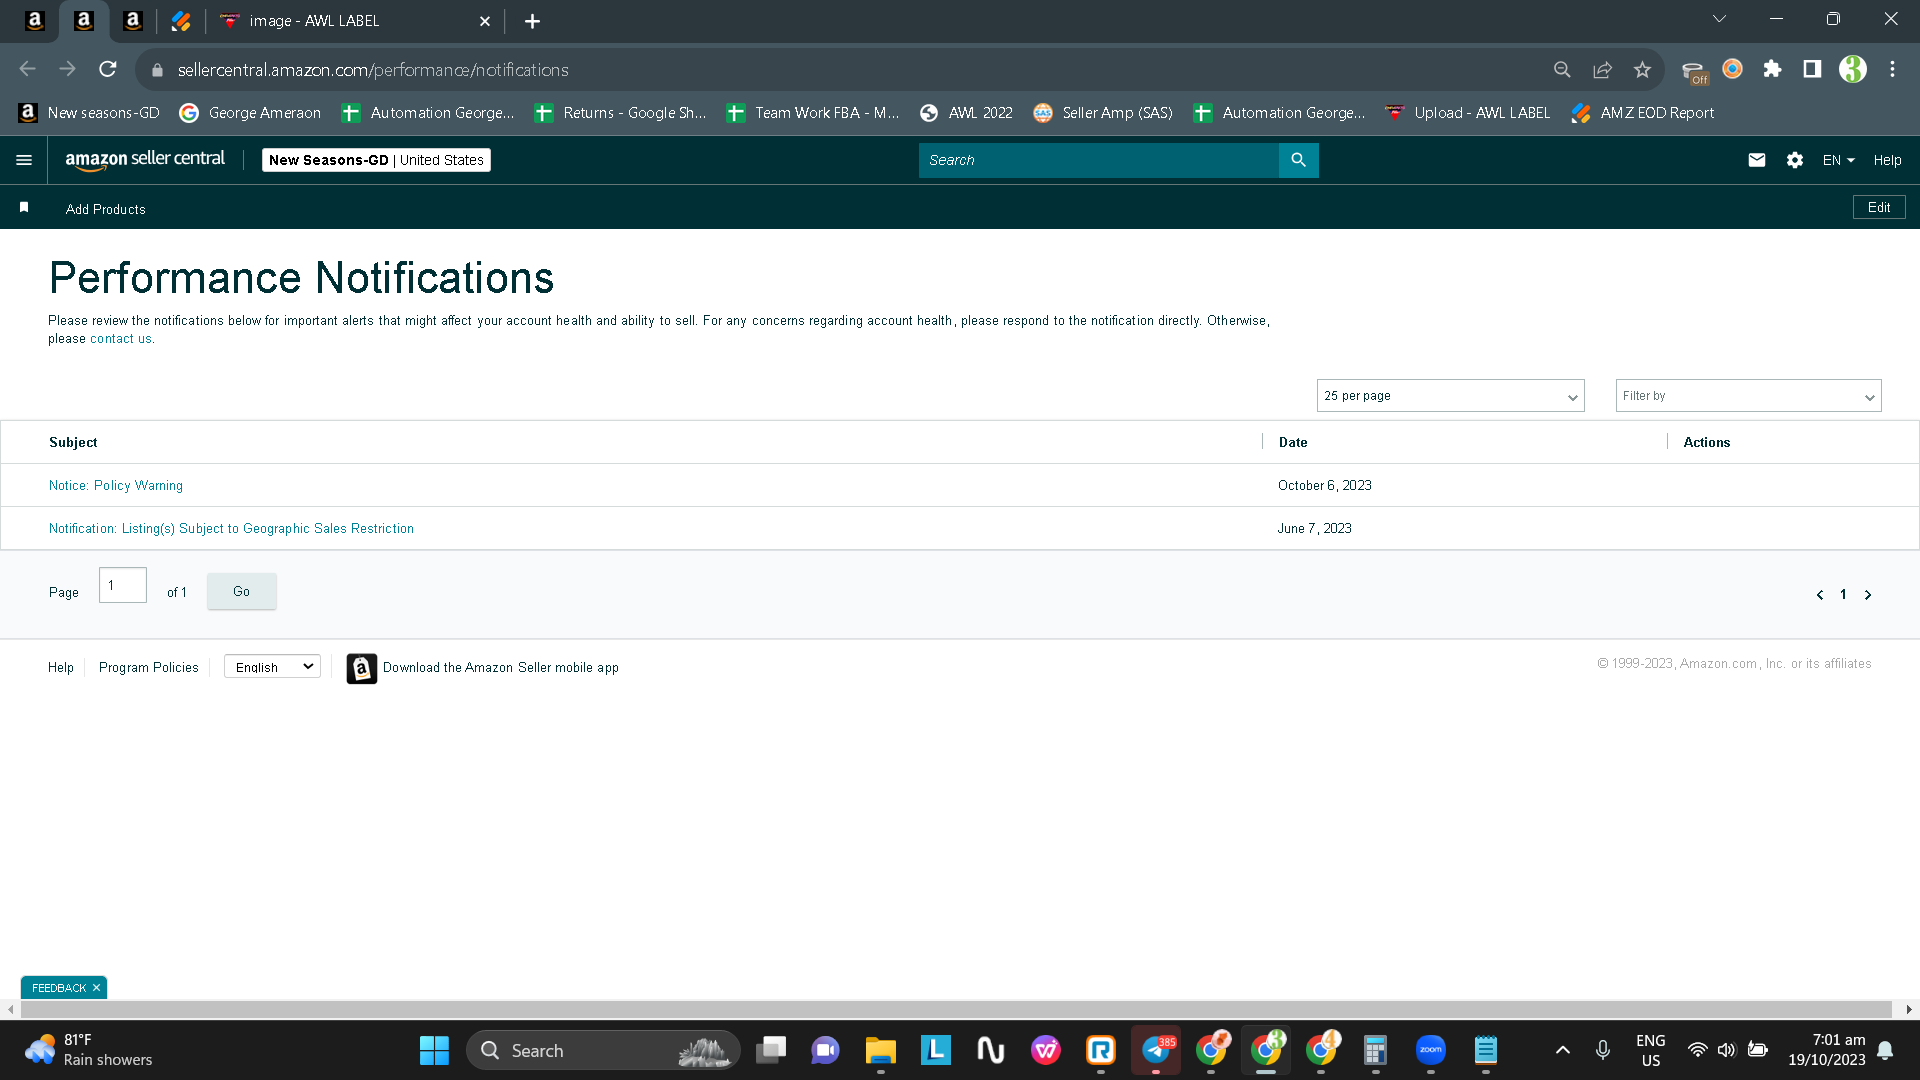This screenshot has width=1920, height=1080.
Task: Open Zoom from the taskbar
Action: pyautogui.click(x=1430, y=1050)
